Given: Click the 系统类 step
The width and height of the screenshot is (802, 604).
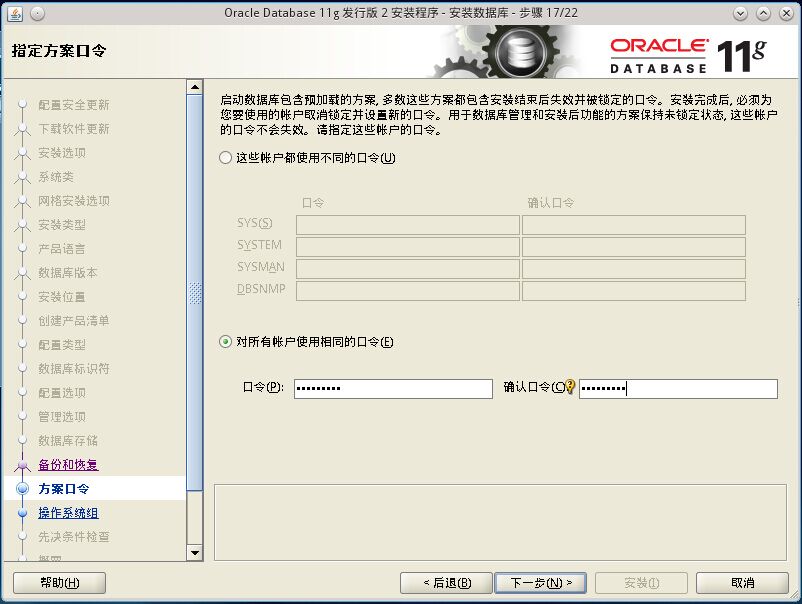Looking at the screenshot, I should pos(56,177).
